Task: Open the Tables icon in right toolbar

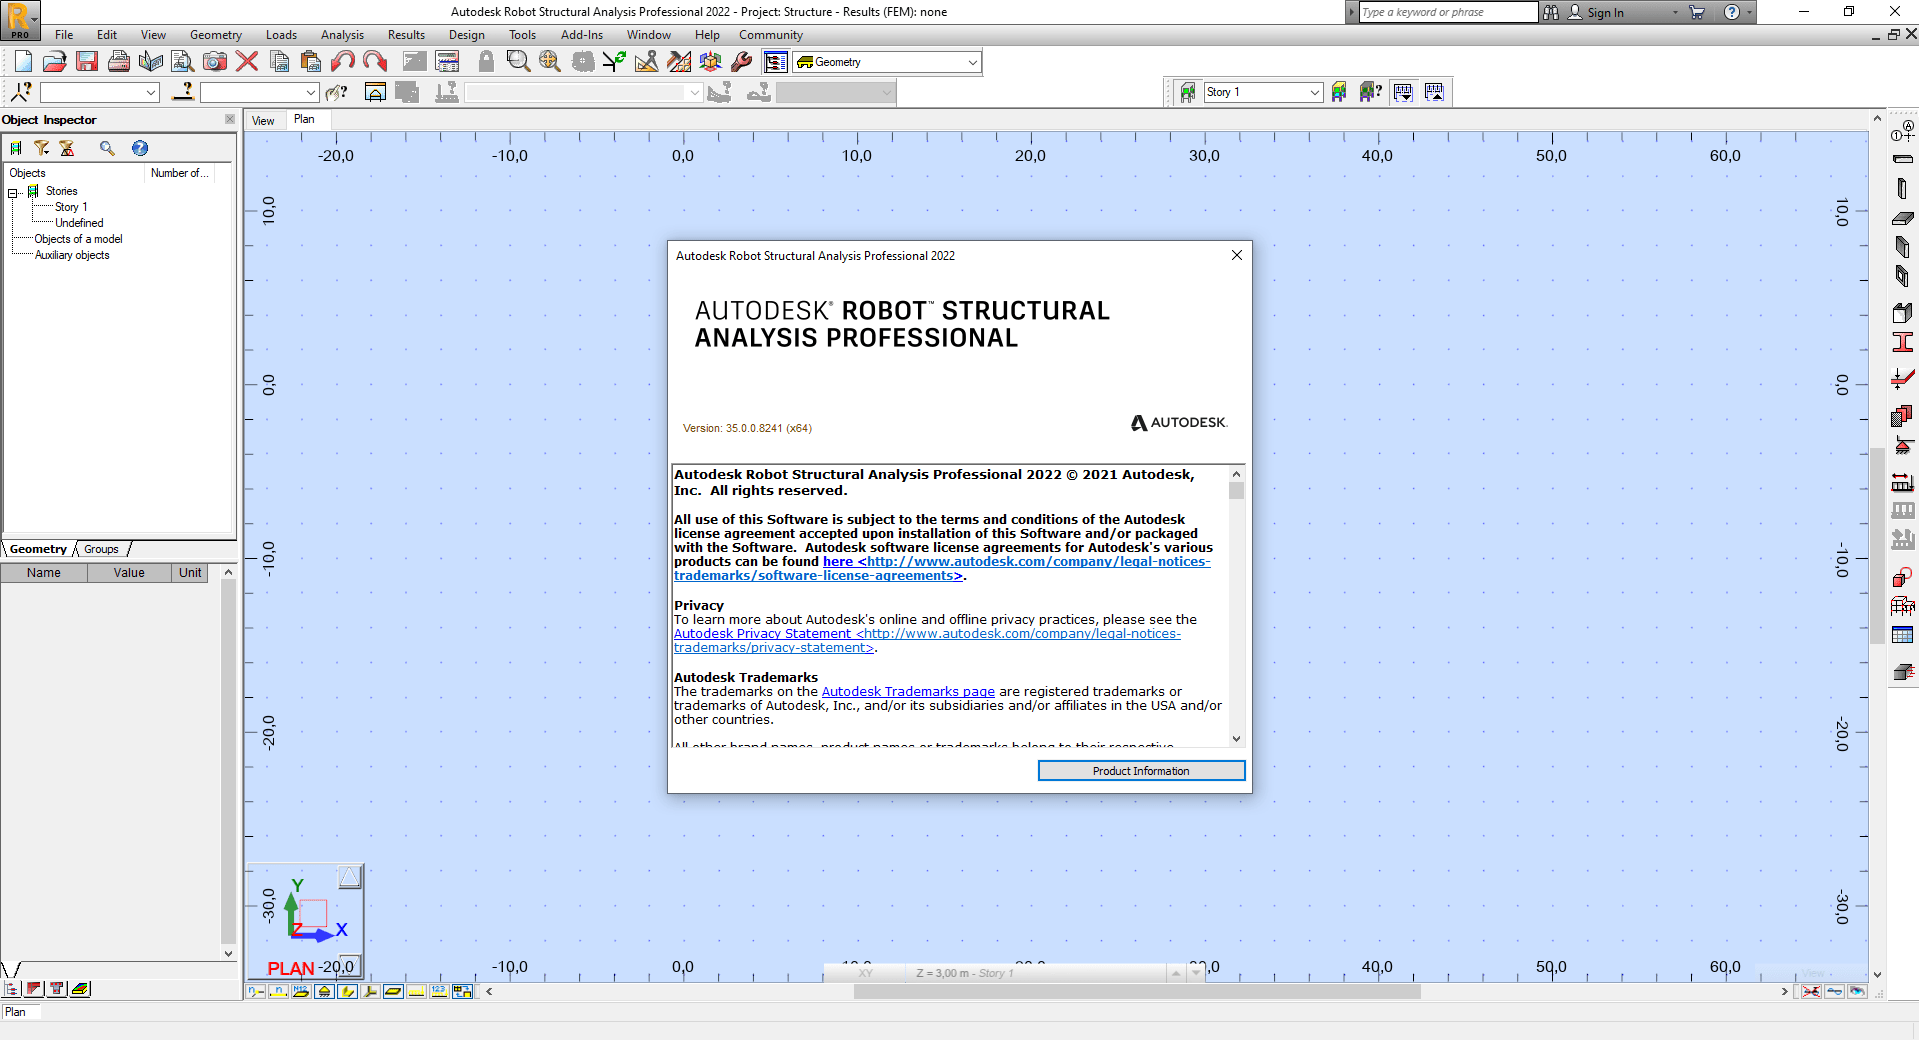Action: pyautogui.click(x=1903, y=635)
